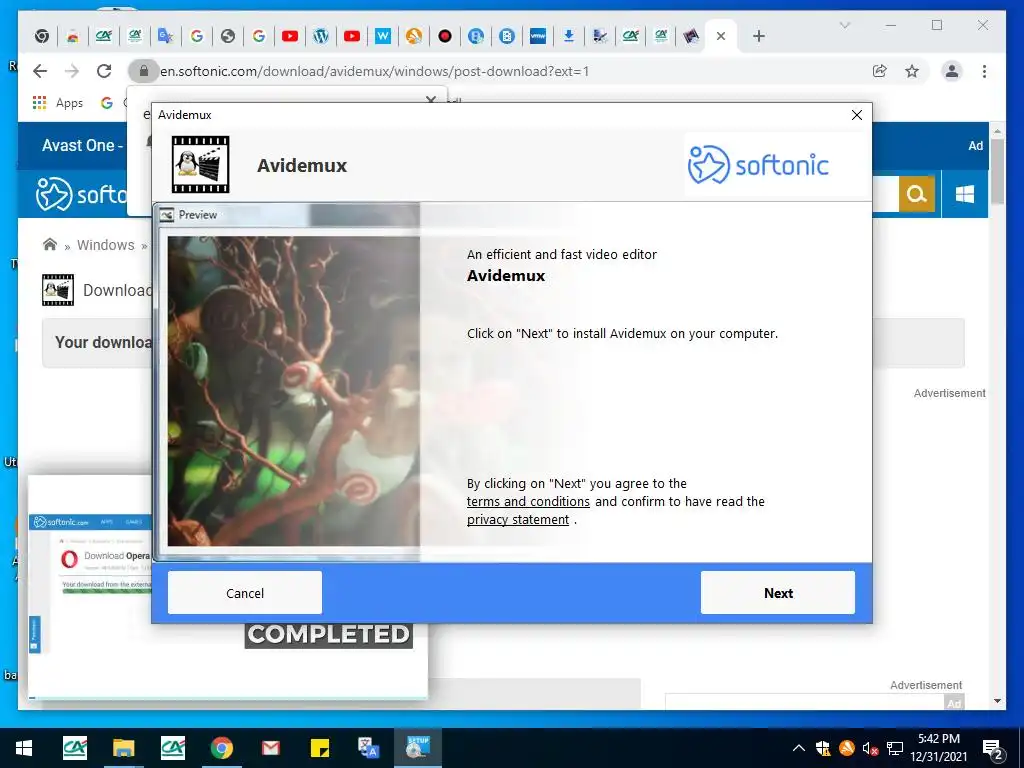
Task: Click the Setup installer taskbar icon
Action: [417, 748]
